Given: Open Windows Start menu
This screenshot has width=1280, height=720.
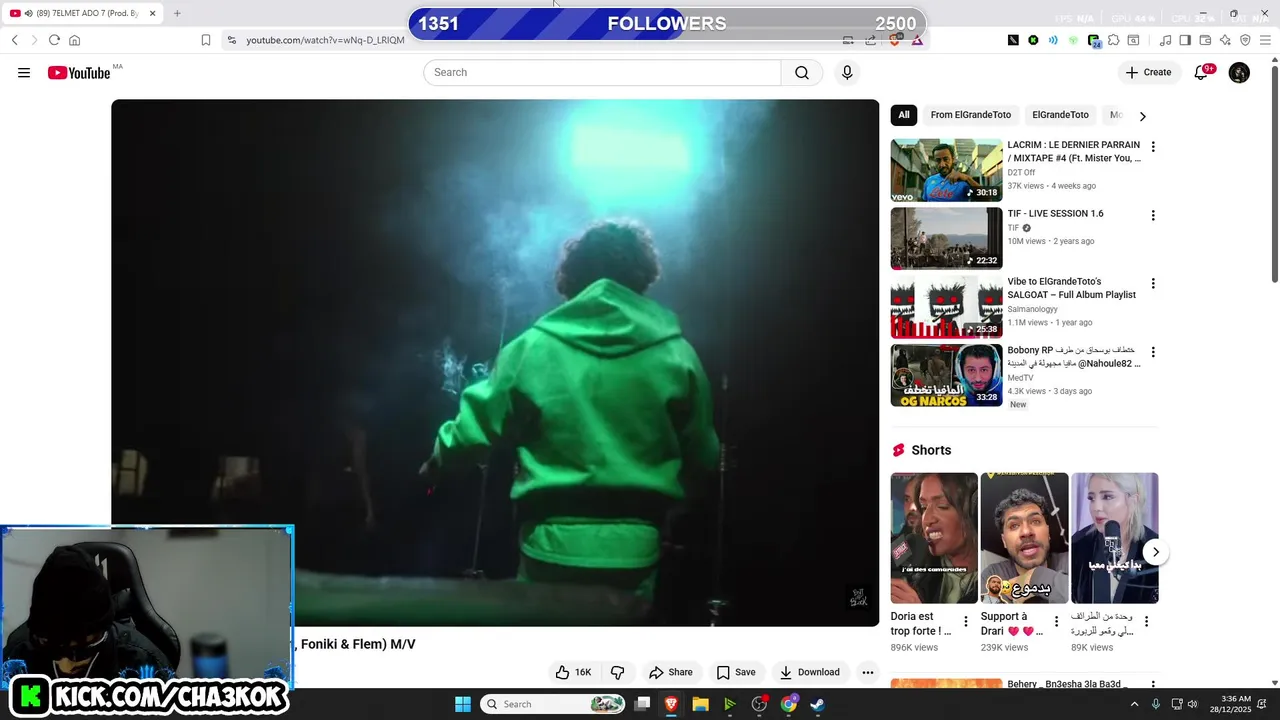Looking at the screenshot, I should point(463,704).
